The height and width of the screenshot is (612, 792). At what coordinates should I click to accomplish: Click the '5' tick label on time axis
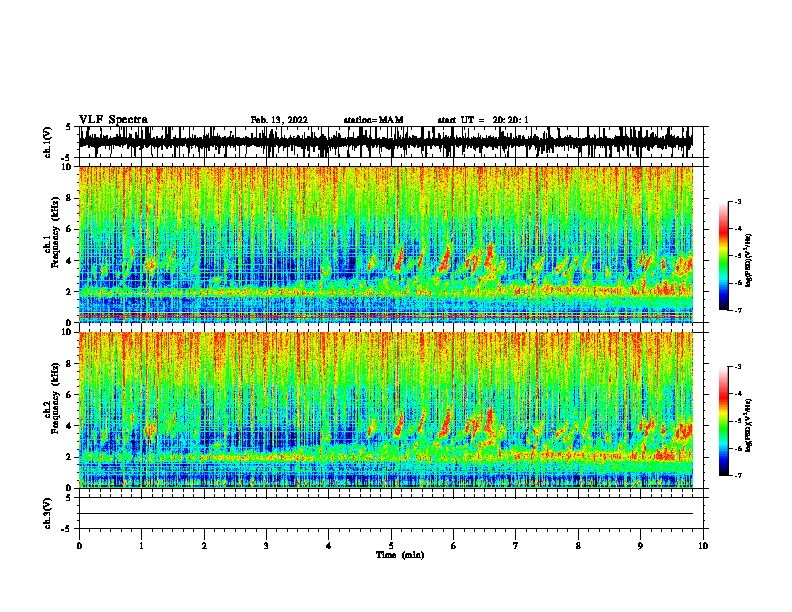click(391, 546)
